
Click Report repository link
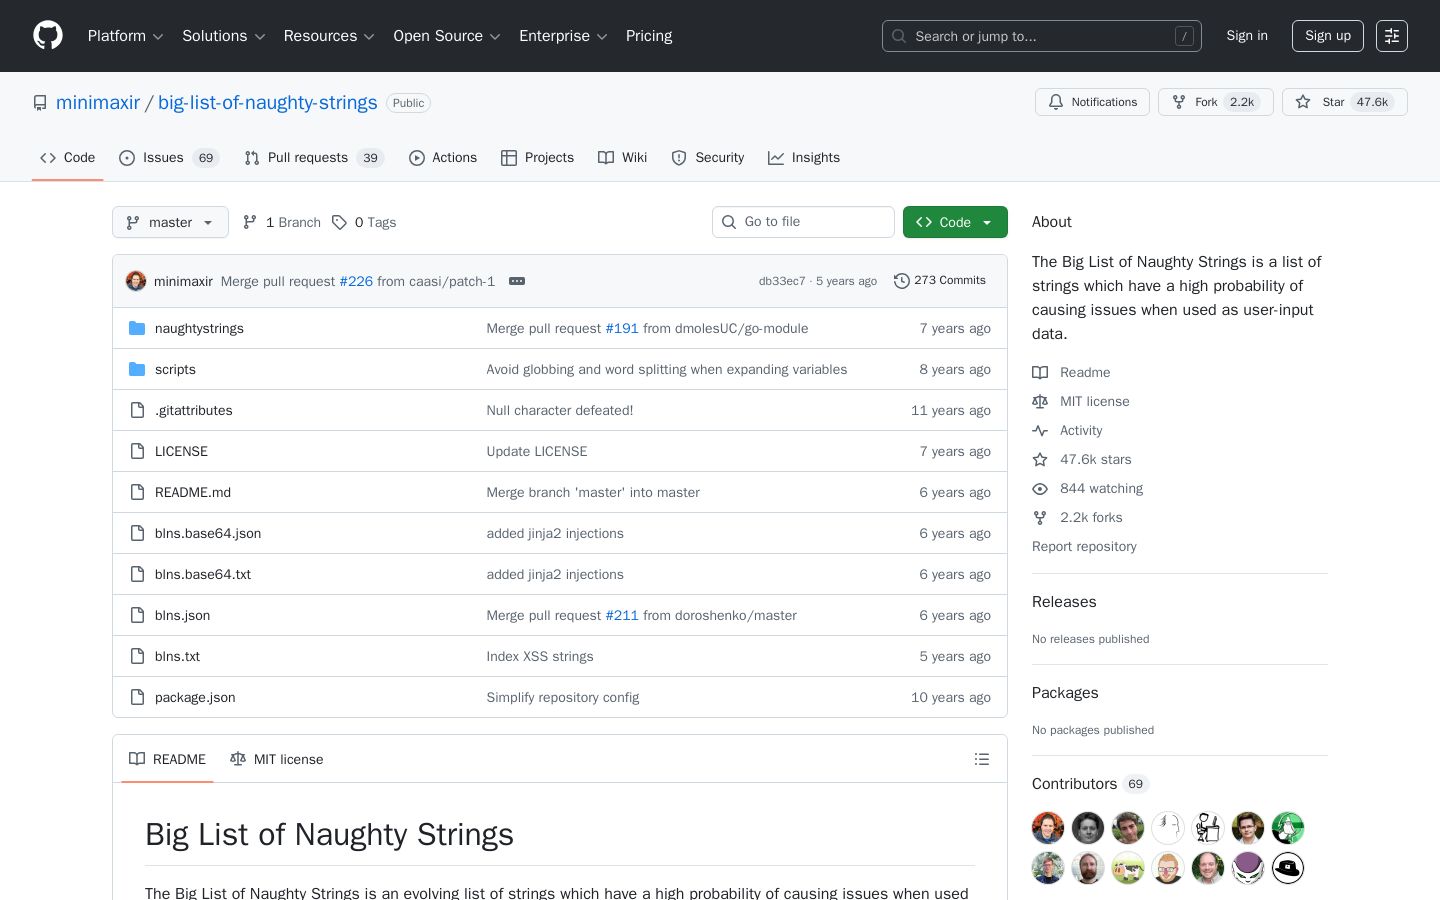point(1084,546)
